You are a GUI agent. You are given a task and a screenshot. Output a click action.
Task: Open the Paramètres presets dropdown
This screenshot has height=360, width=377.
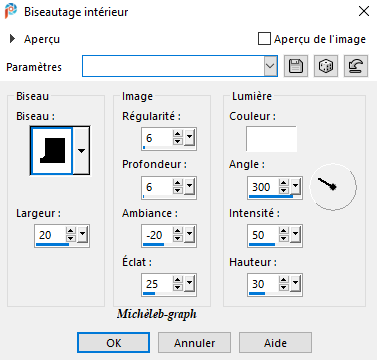point(270,66)
